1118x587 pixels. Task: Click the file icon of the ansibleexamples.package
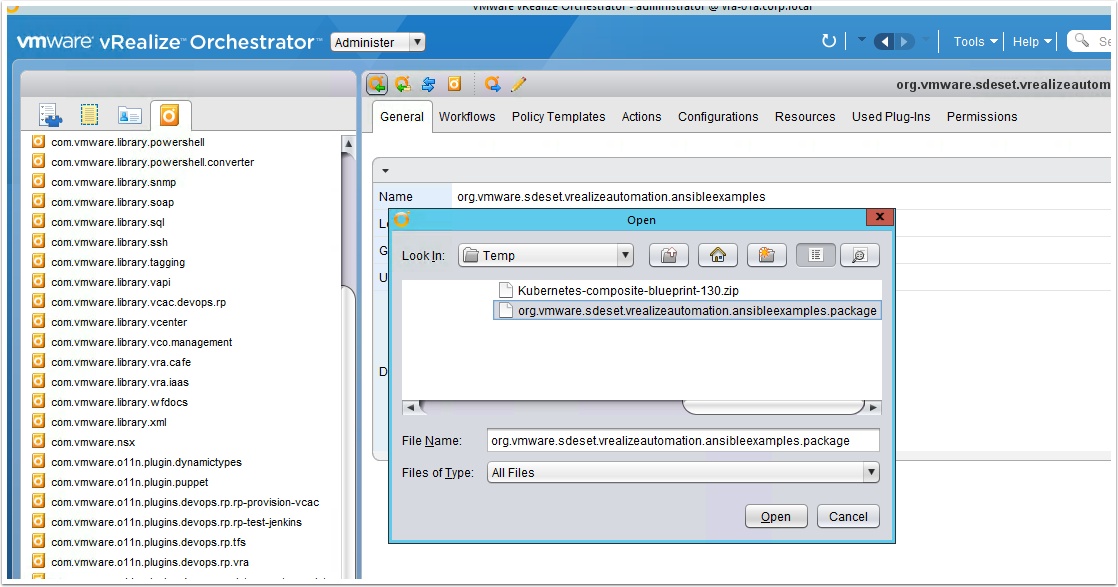point(506,310)
